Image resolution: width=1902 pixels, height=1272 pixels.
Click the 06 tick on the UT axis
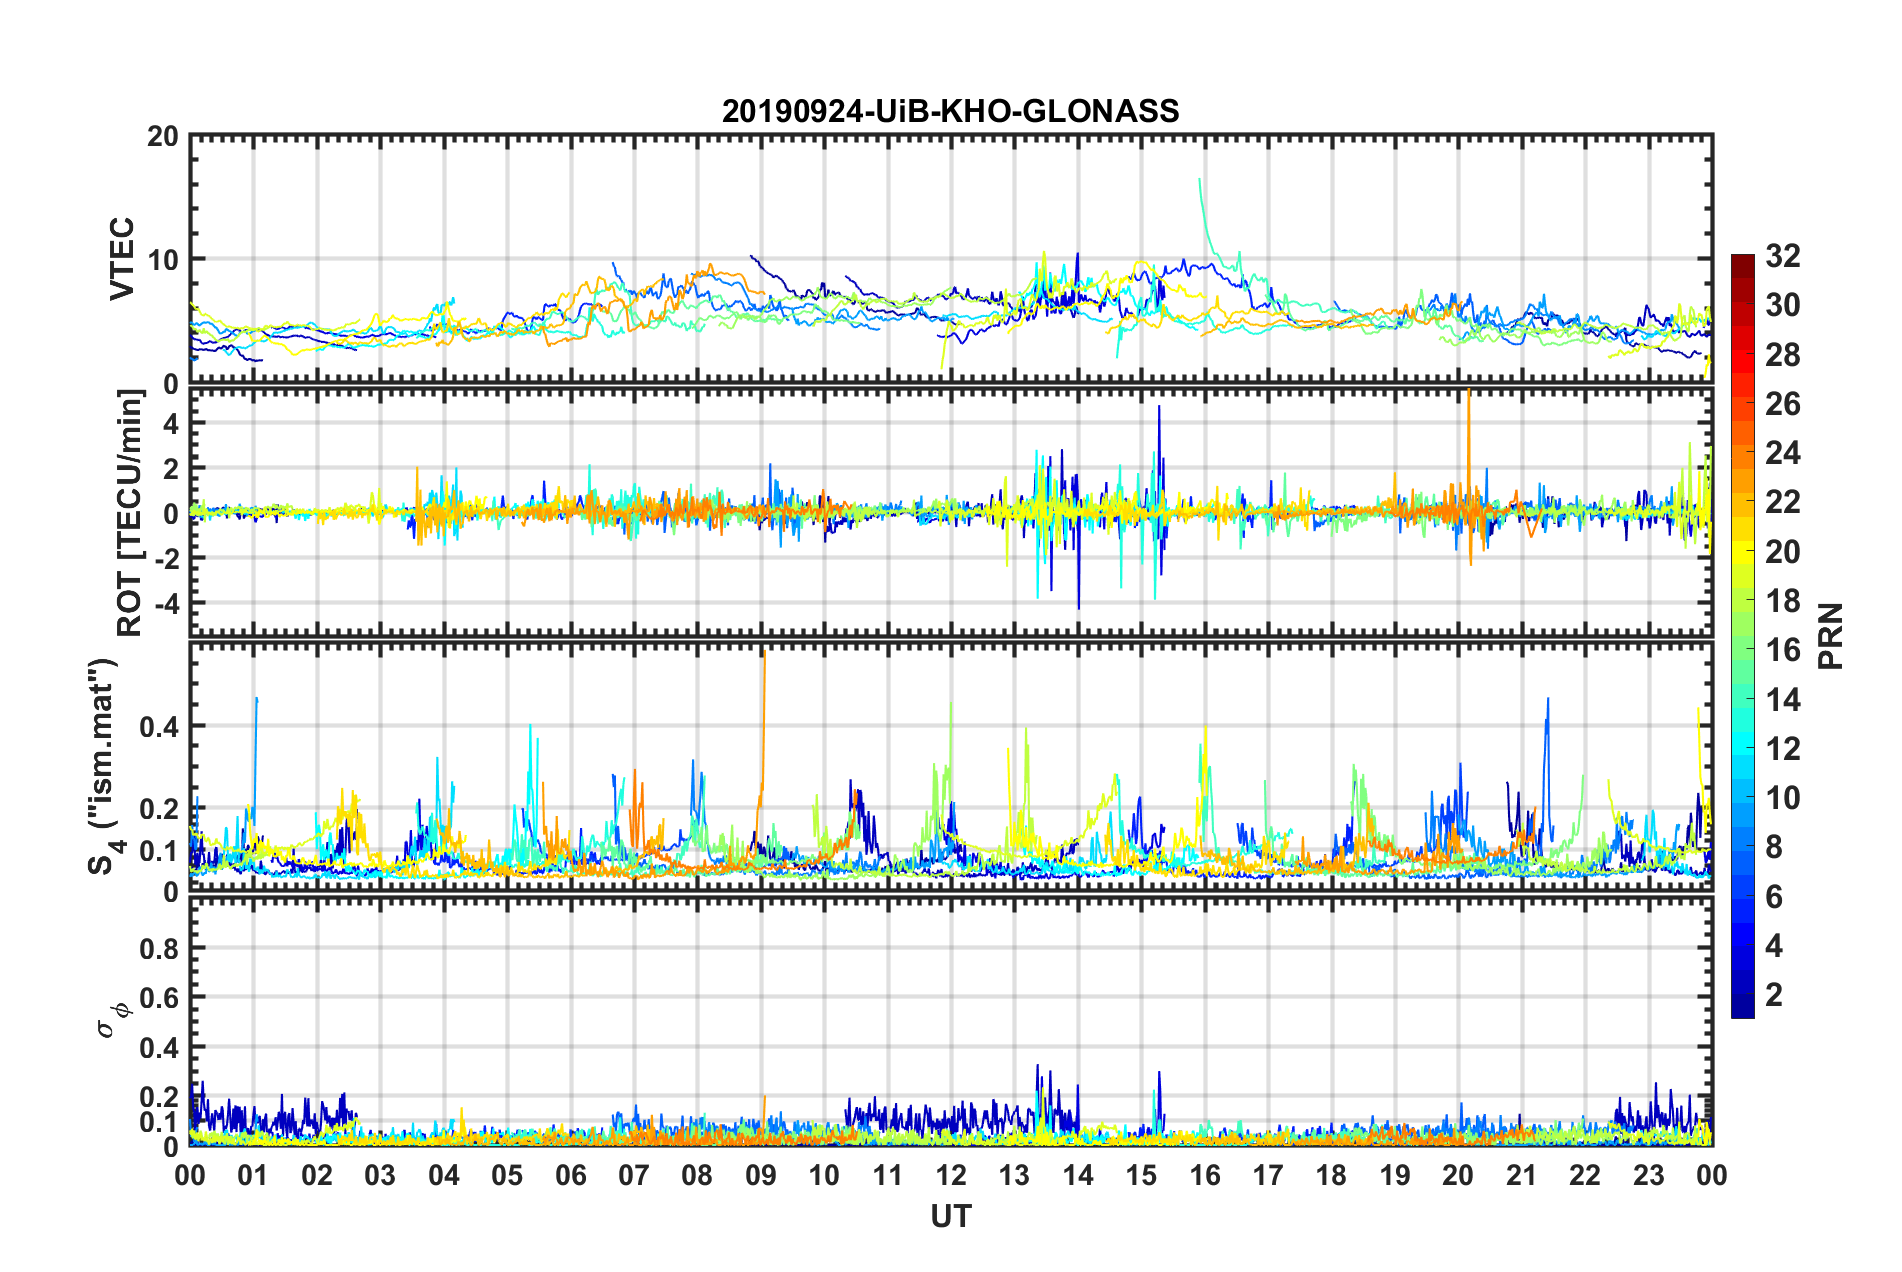(x=571, y=1175)
